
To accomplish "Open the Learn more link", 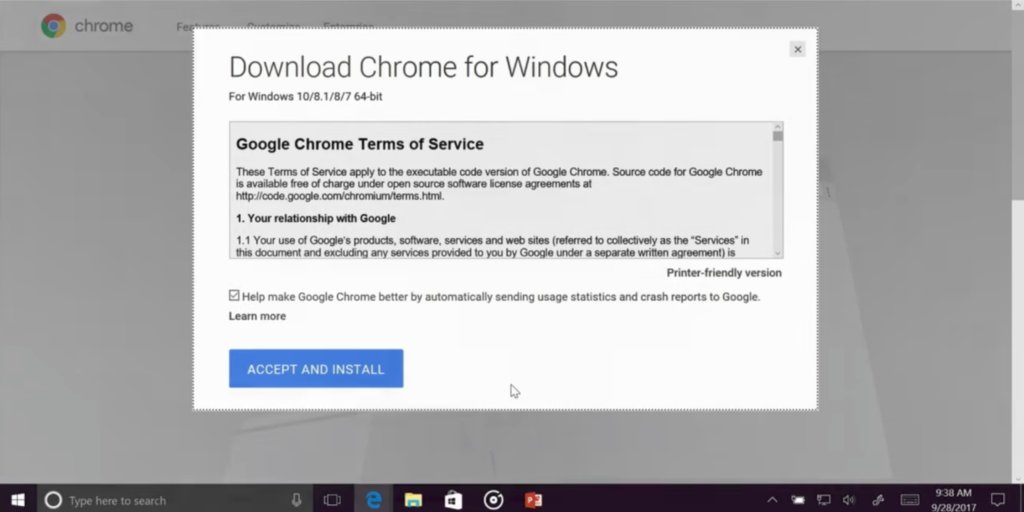I will pyautogui.click(x=257, y=316).
